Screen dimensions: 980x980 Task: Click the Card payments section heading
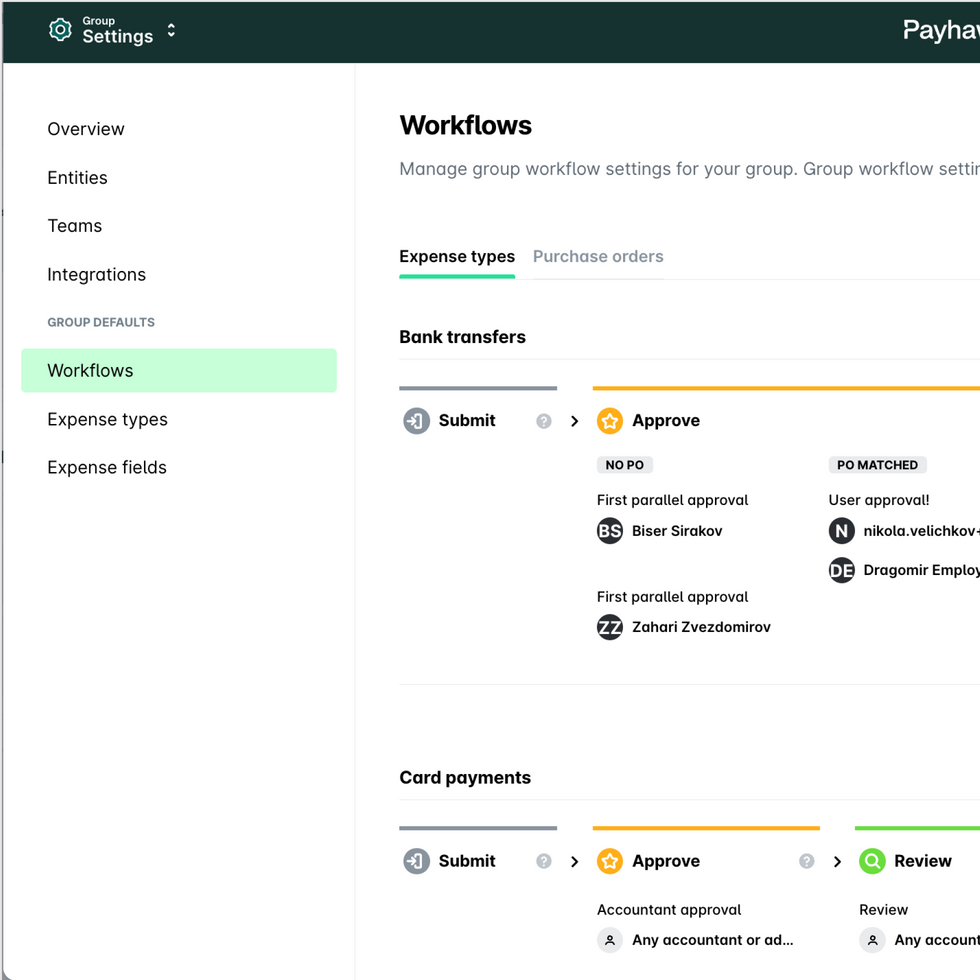(465, 778)
